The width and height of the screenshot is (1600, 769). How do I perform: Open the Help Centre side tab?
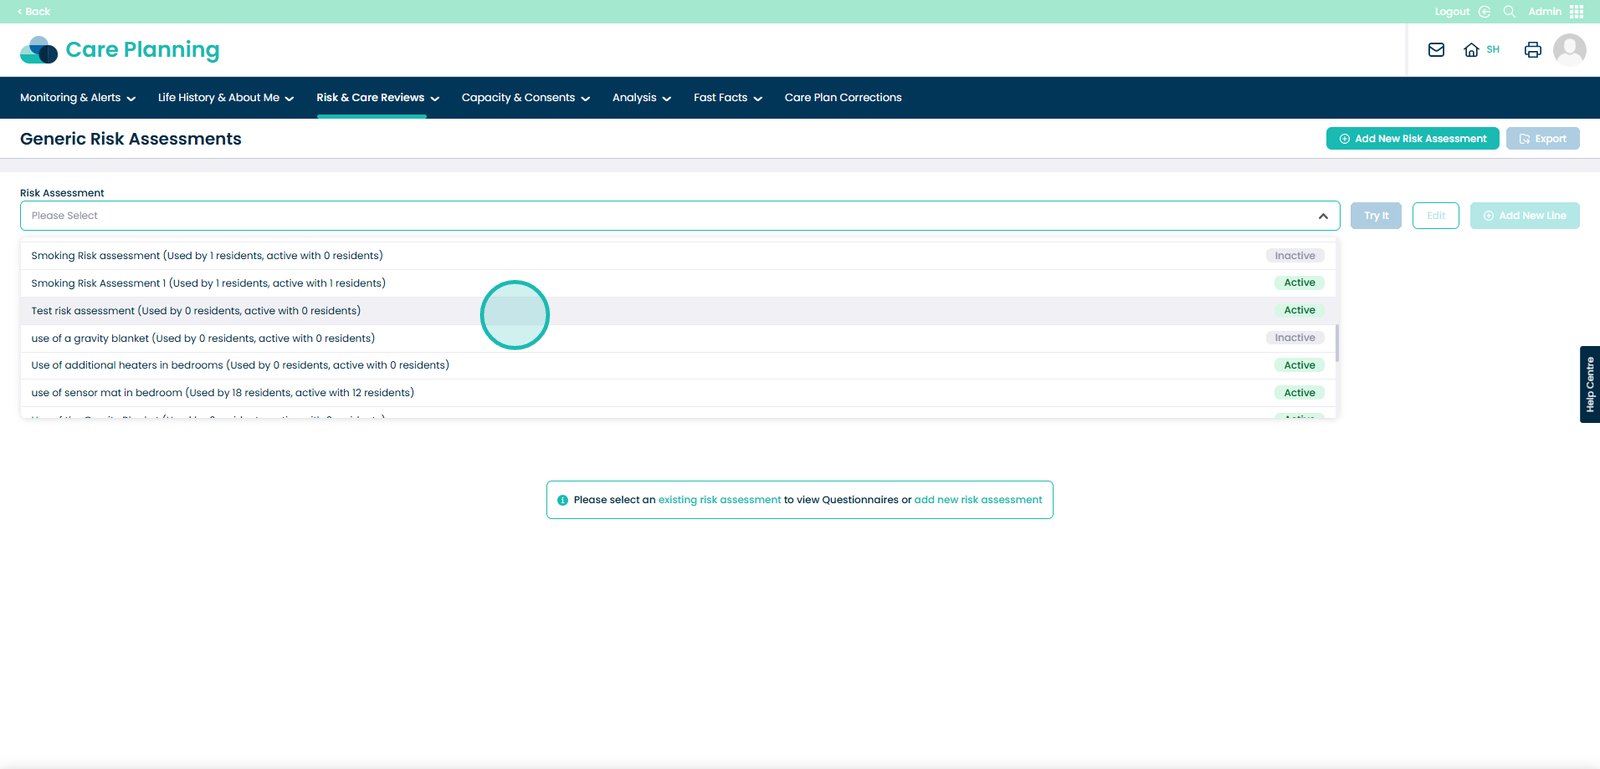1589,384
